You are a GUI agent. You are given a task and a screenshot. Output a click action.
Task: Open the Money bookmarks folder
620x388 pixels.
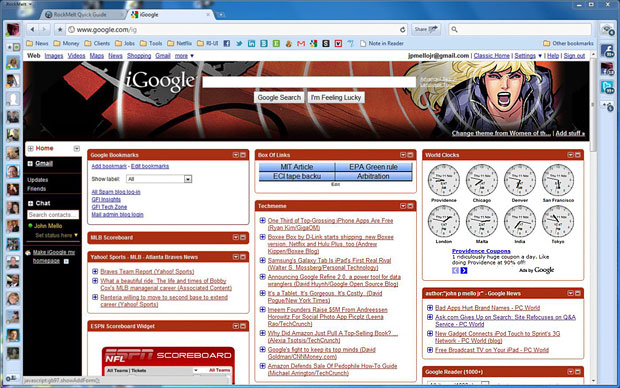point(66,44)
